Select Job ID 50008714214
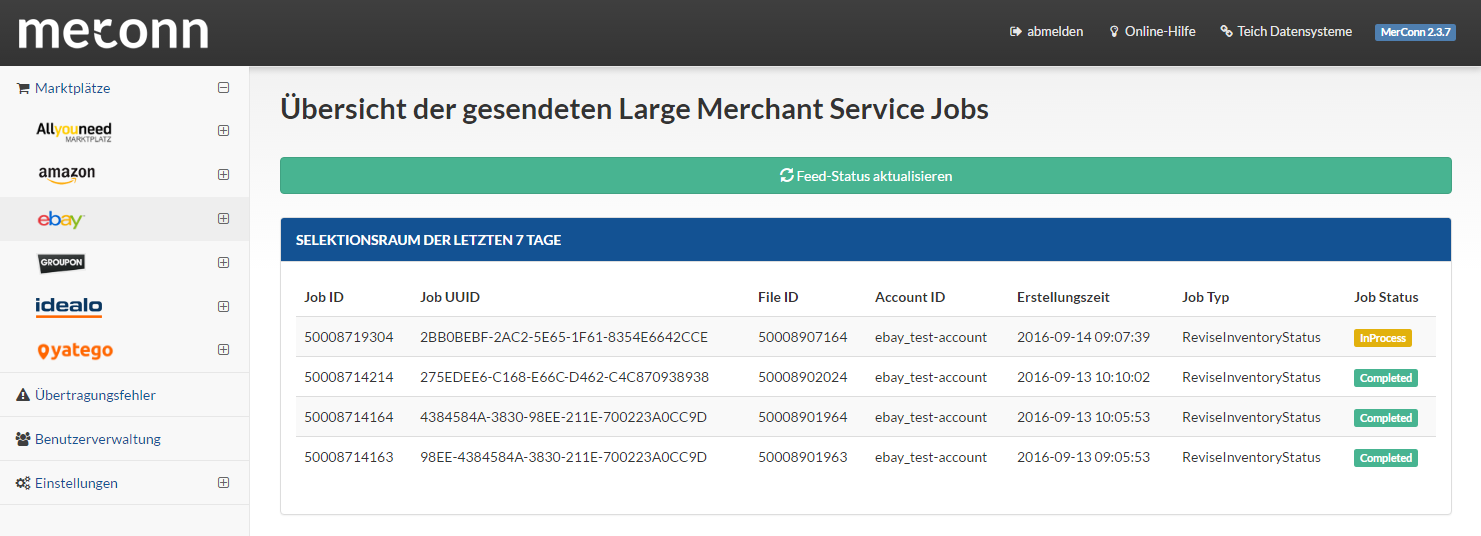Screen dimensions: 1481x536 click(x=349, y=377)
